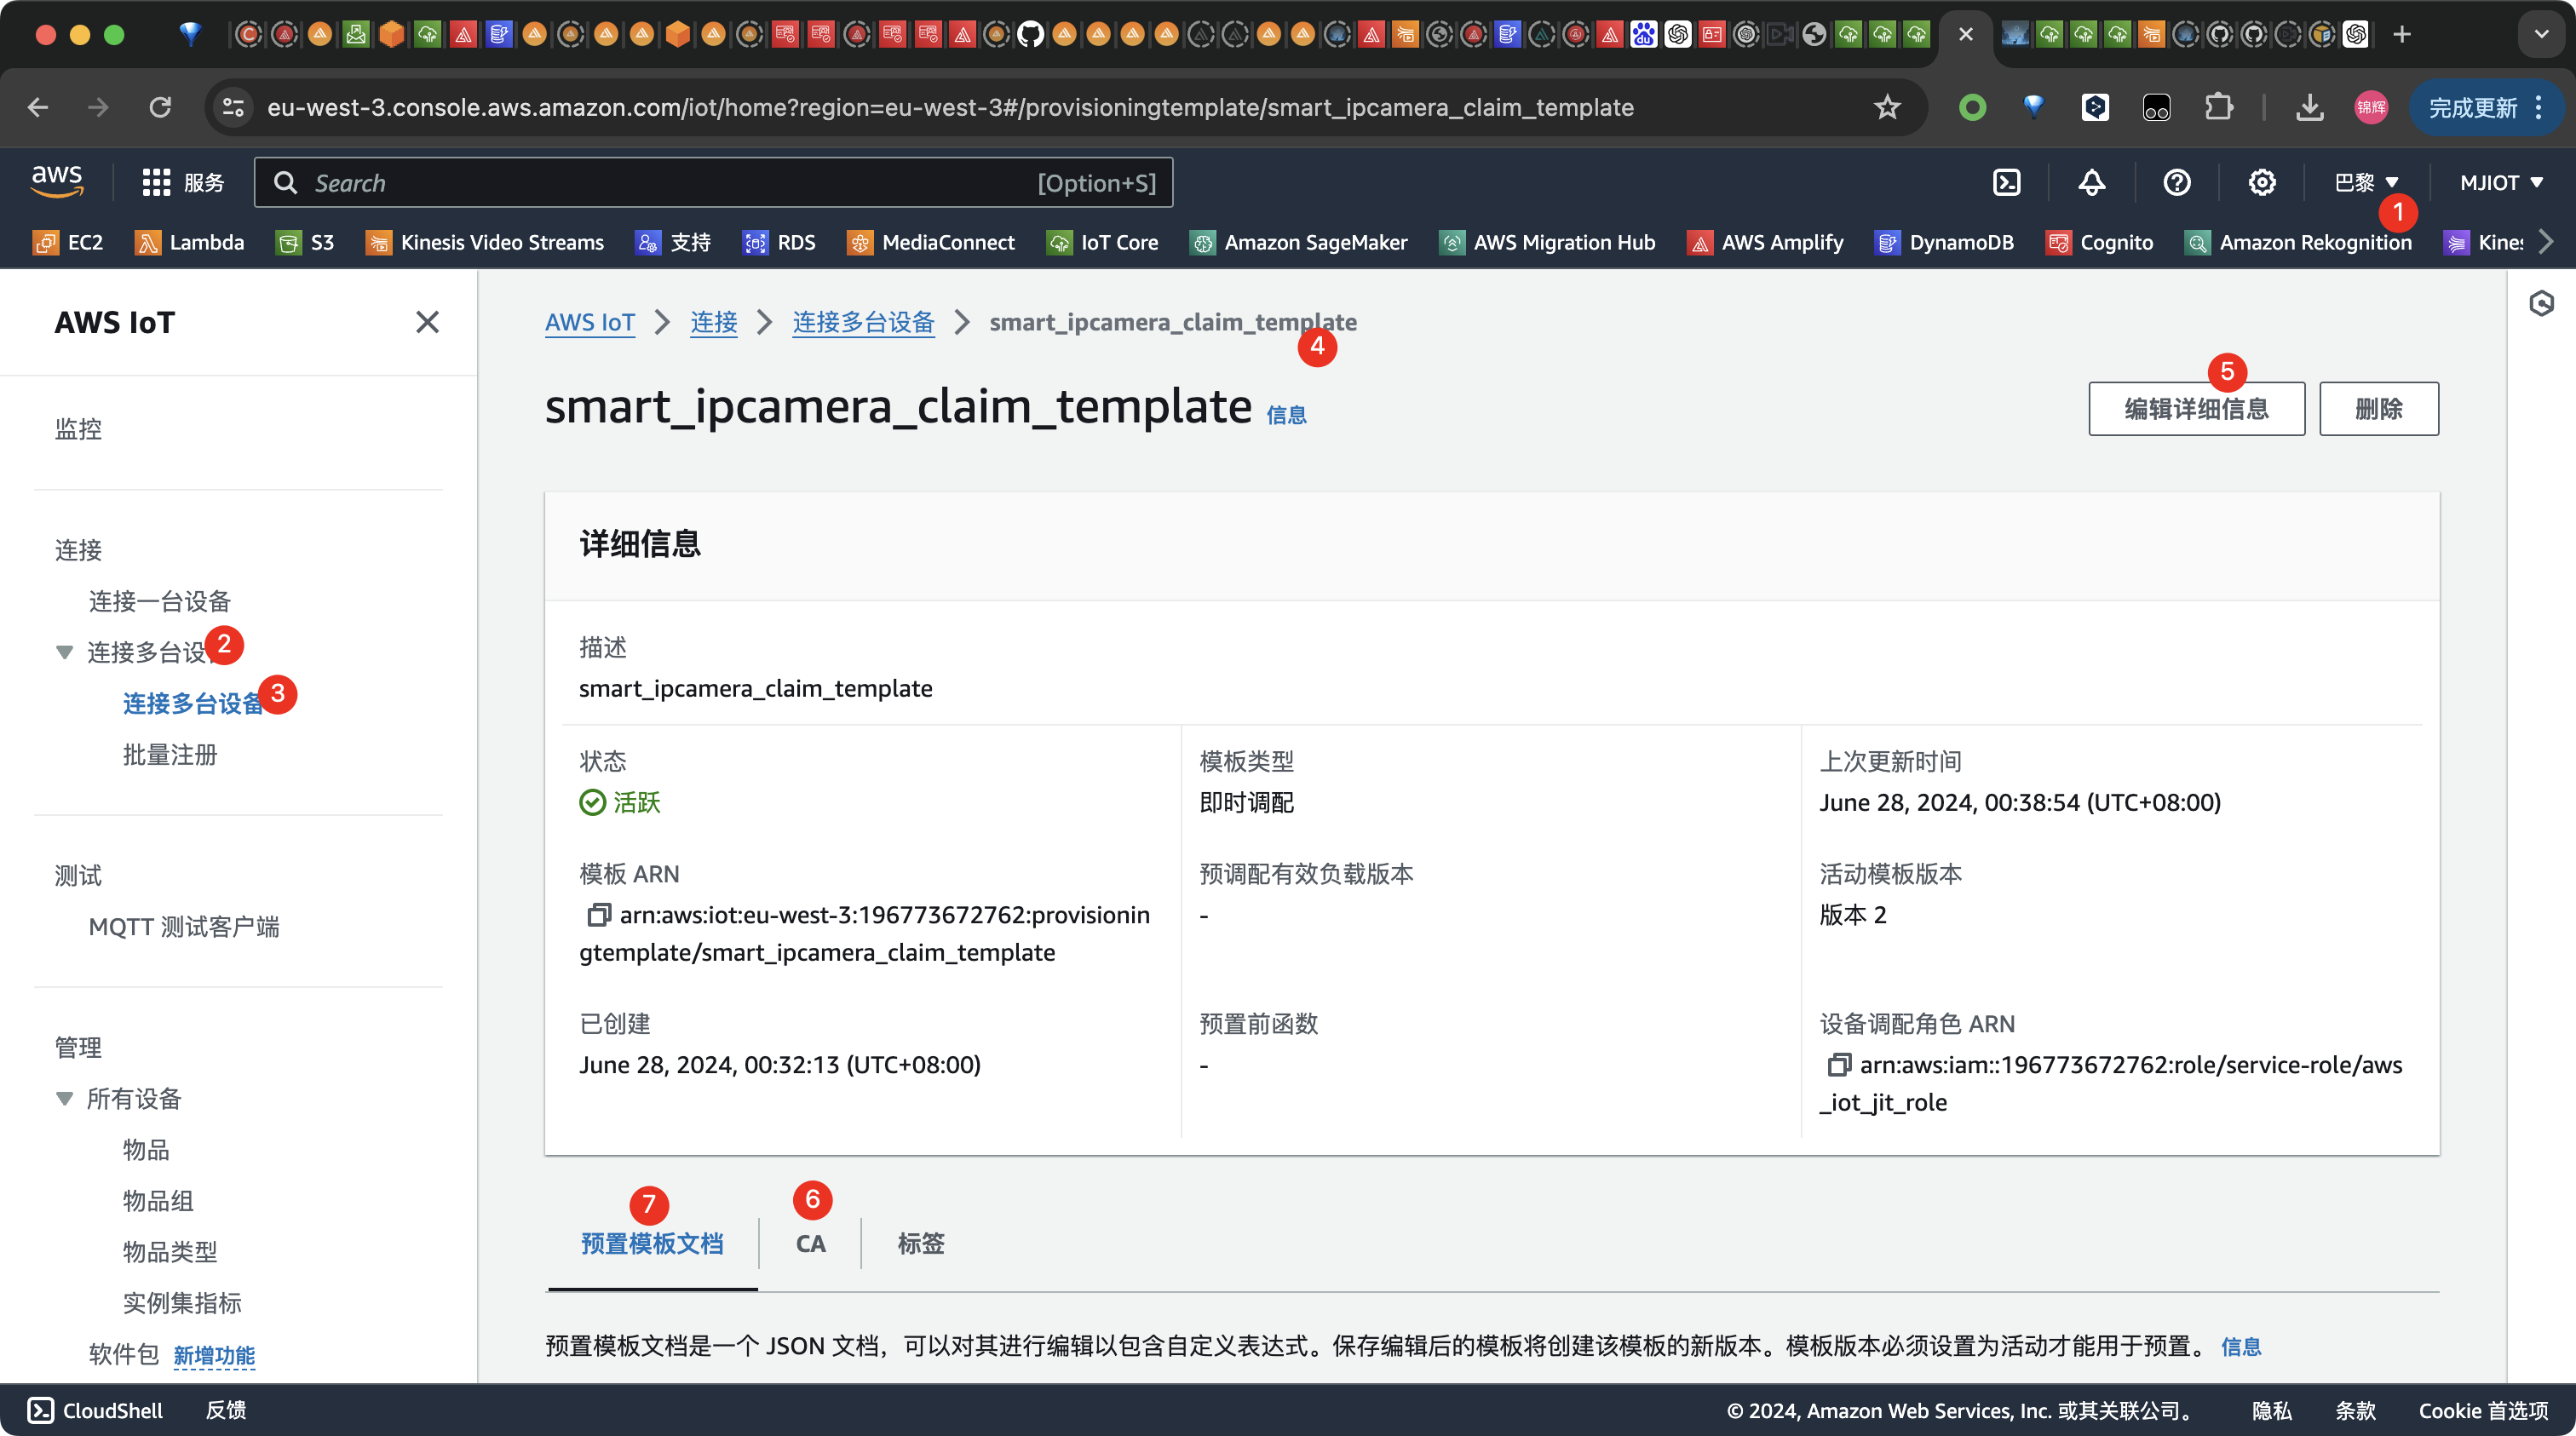
Task: Open the Amazon SageMaker shortcut
Action: 1298,242
